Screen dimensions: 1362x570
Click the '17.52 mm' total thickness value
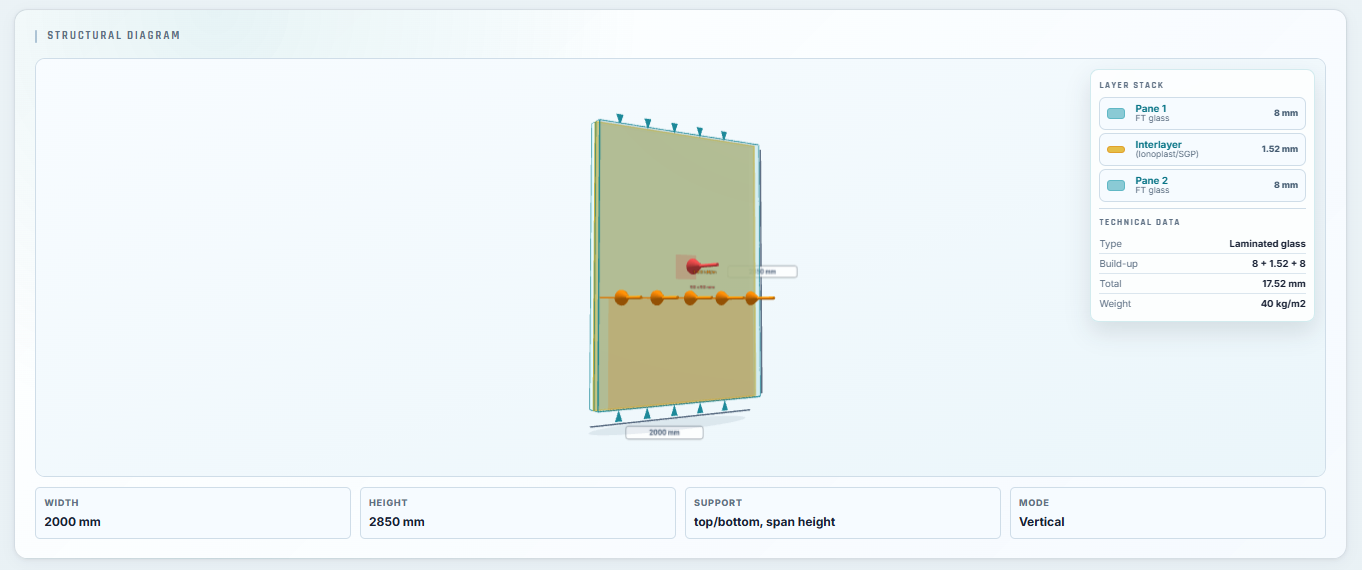point(1283,283)
